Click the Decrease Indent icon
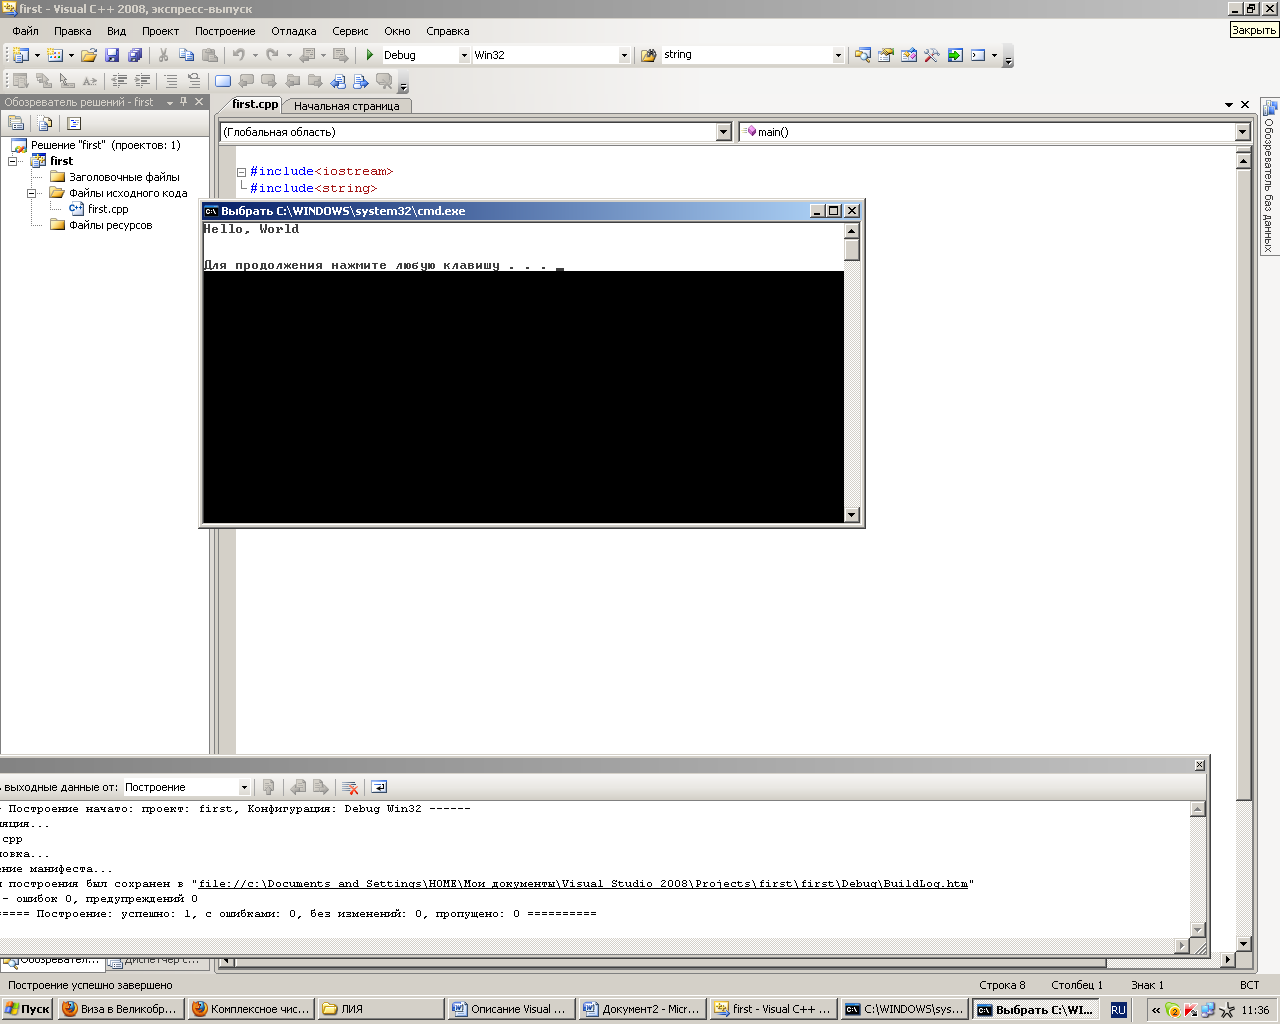This screenshot has height=1024, width=1280. point(119,81)
